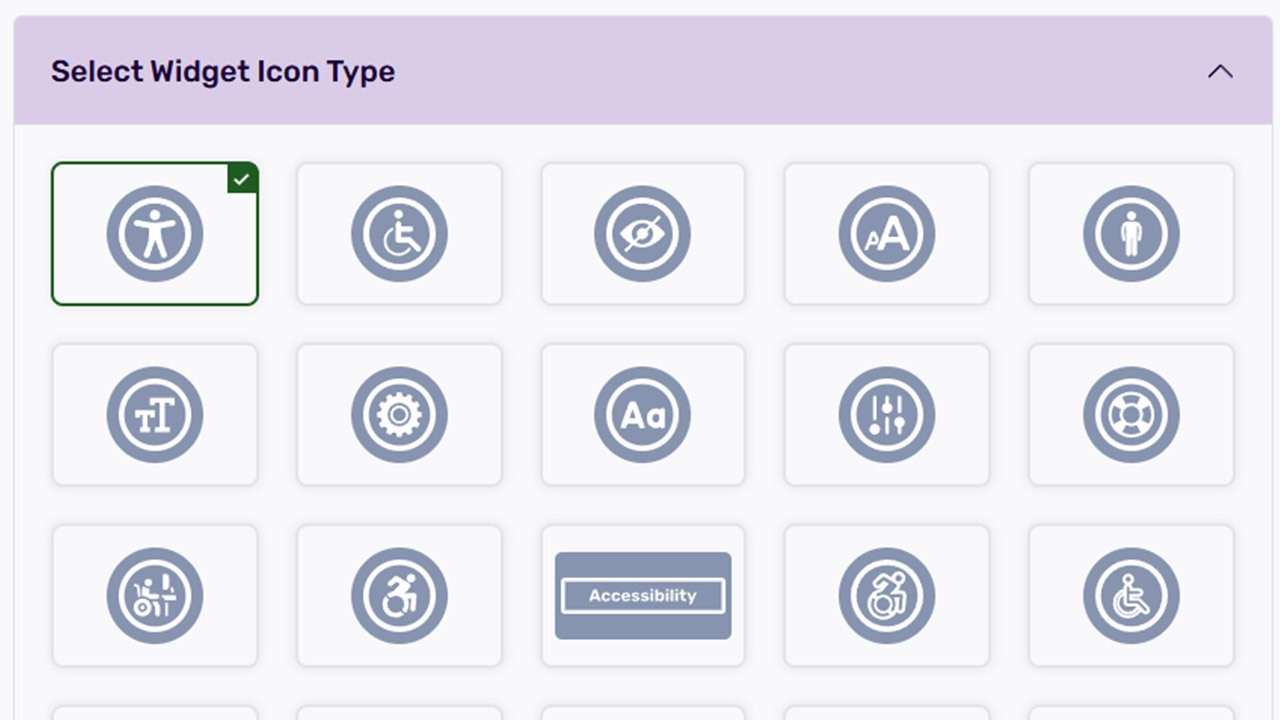Pick the small and large A text-size icon
The image size is (1280, 720).
(x=887, y=234)
